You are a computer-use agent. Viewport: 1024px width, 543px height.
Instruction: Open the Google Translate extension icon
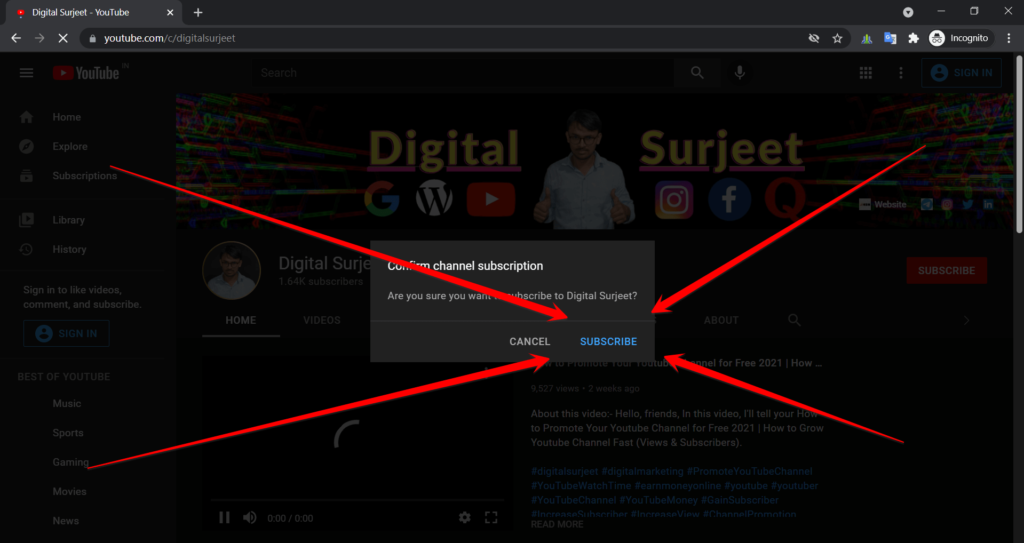coord(890,39)
